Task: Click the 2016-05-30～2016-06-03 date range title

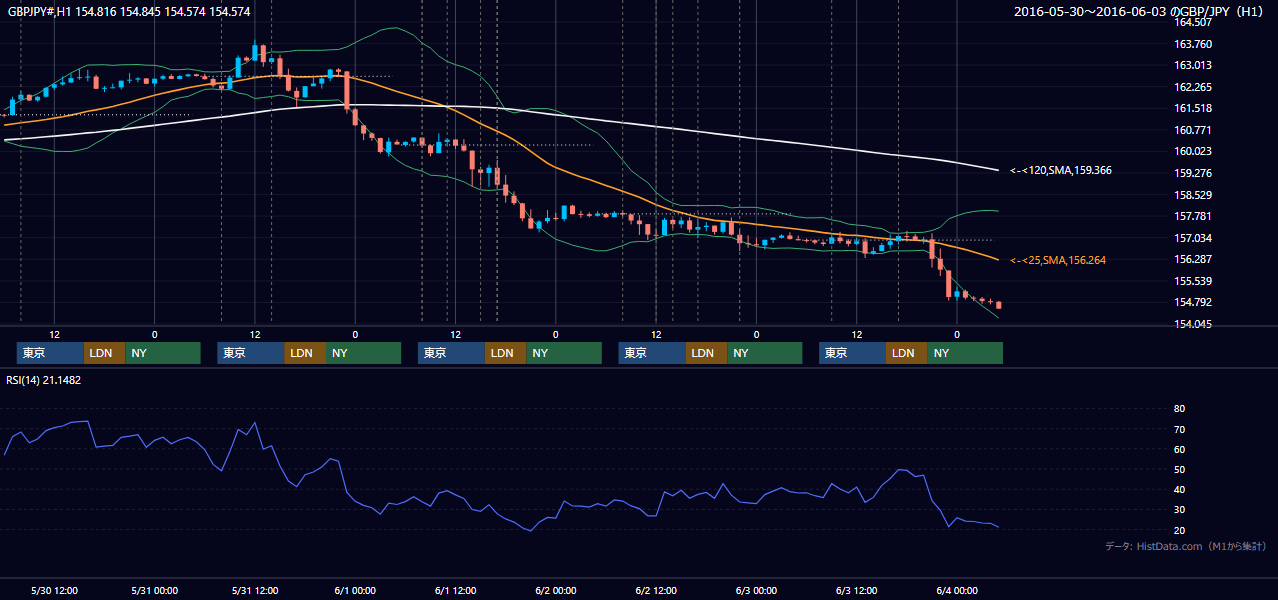Action: [x=1140, y=12]
